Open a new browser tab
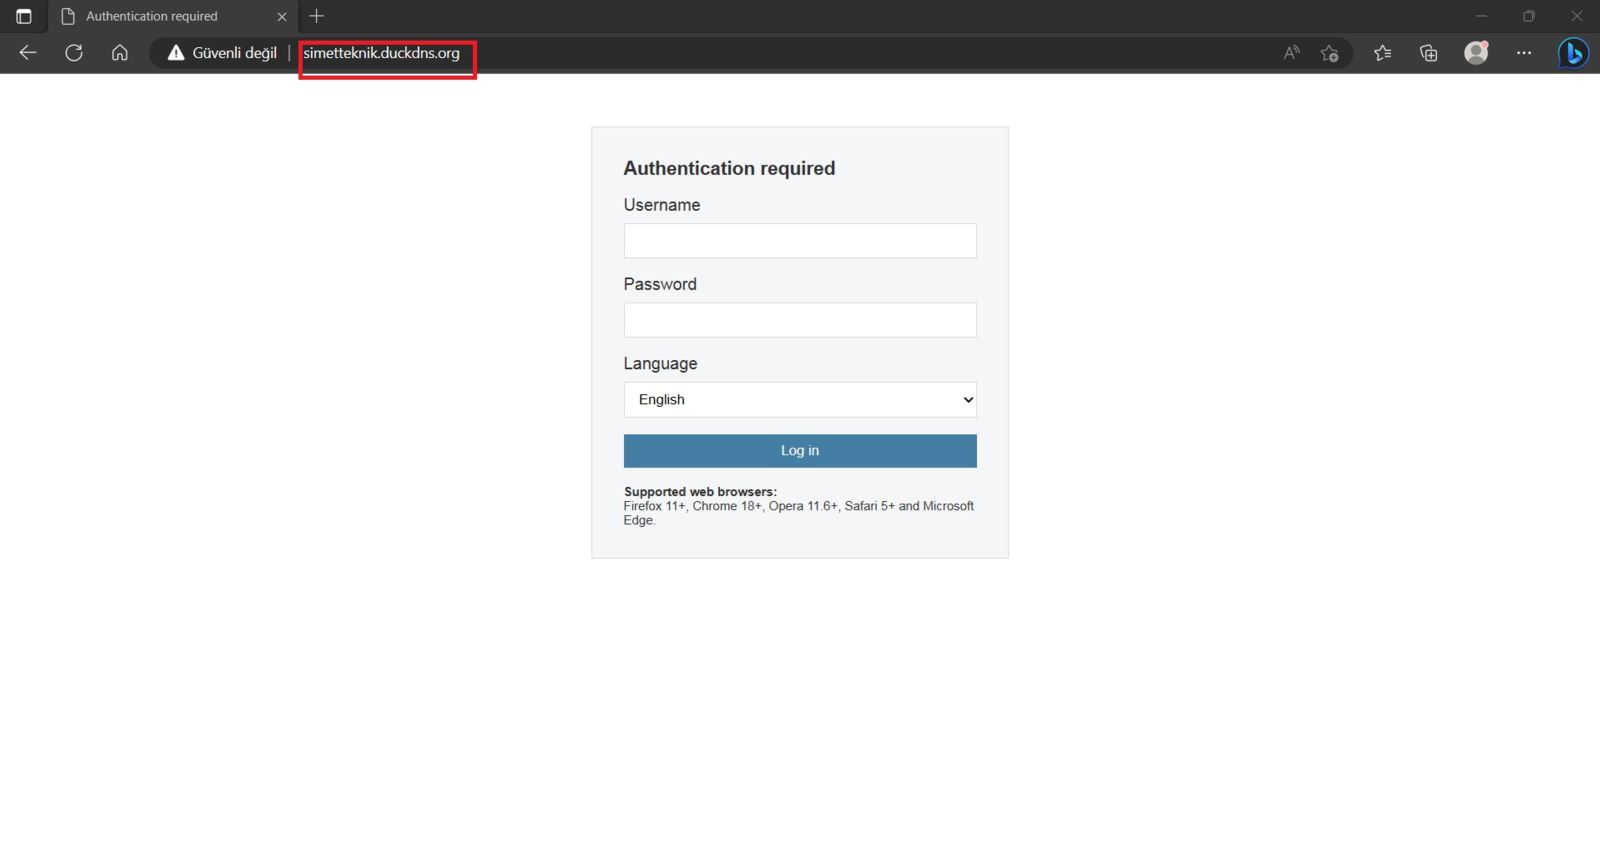Viewport: 1600px width, 856px height. [317, 16]
